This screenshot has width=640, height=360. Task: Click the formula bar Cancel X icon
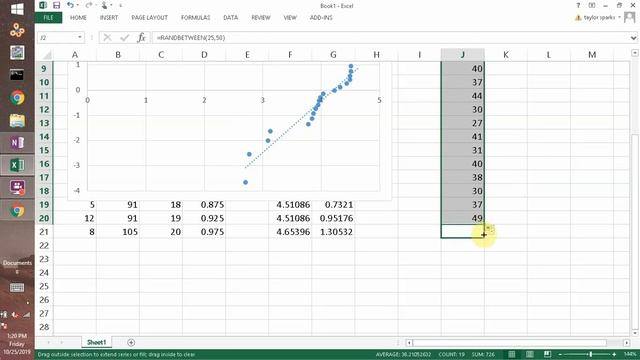pos(107,38)
